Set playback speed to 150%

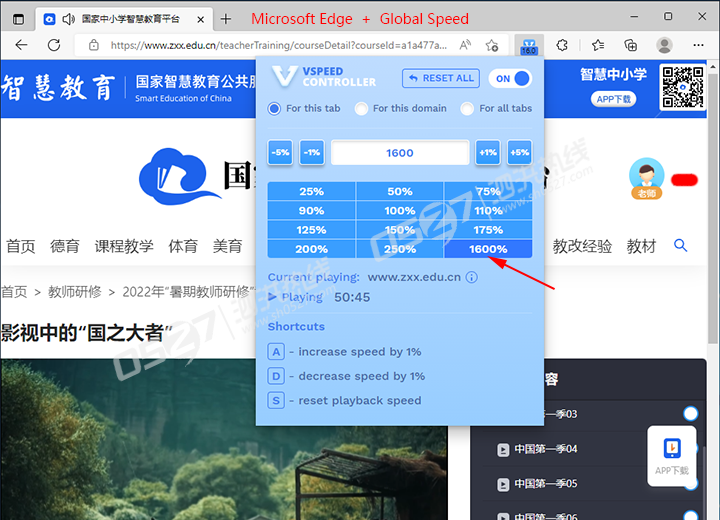[400, 230]
